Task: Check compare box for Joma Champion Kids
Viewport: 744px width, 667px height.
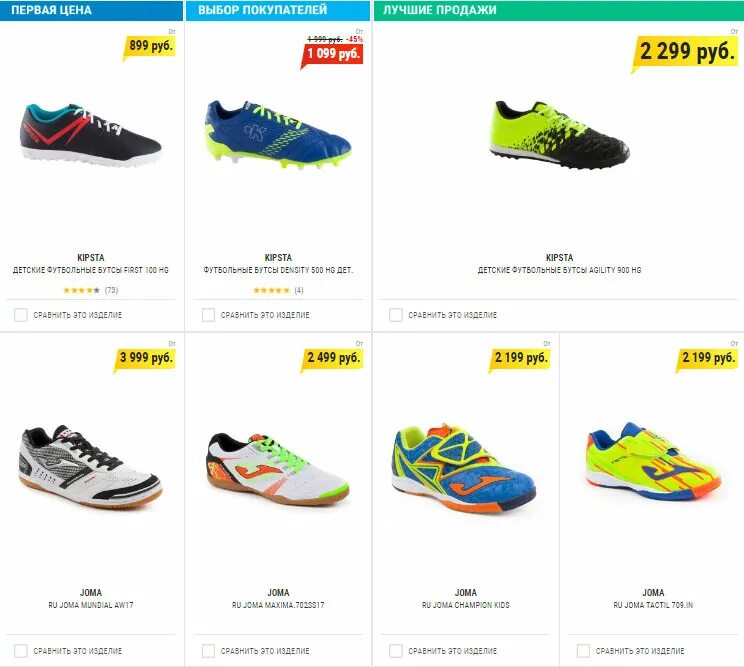Action: [x=396, y=651]
